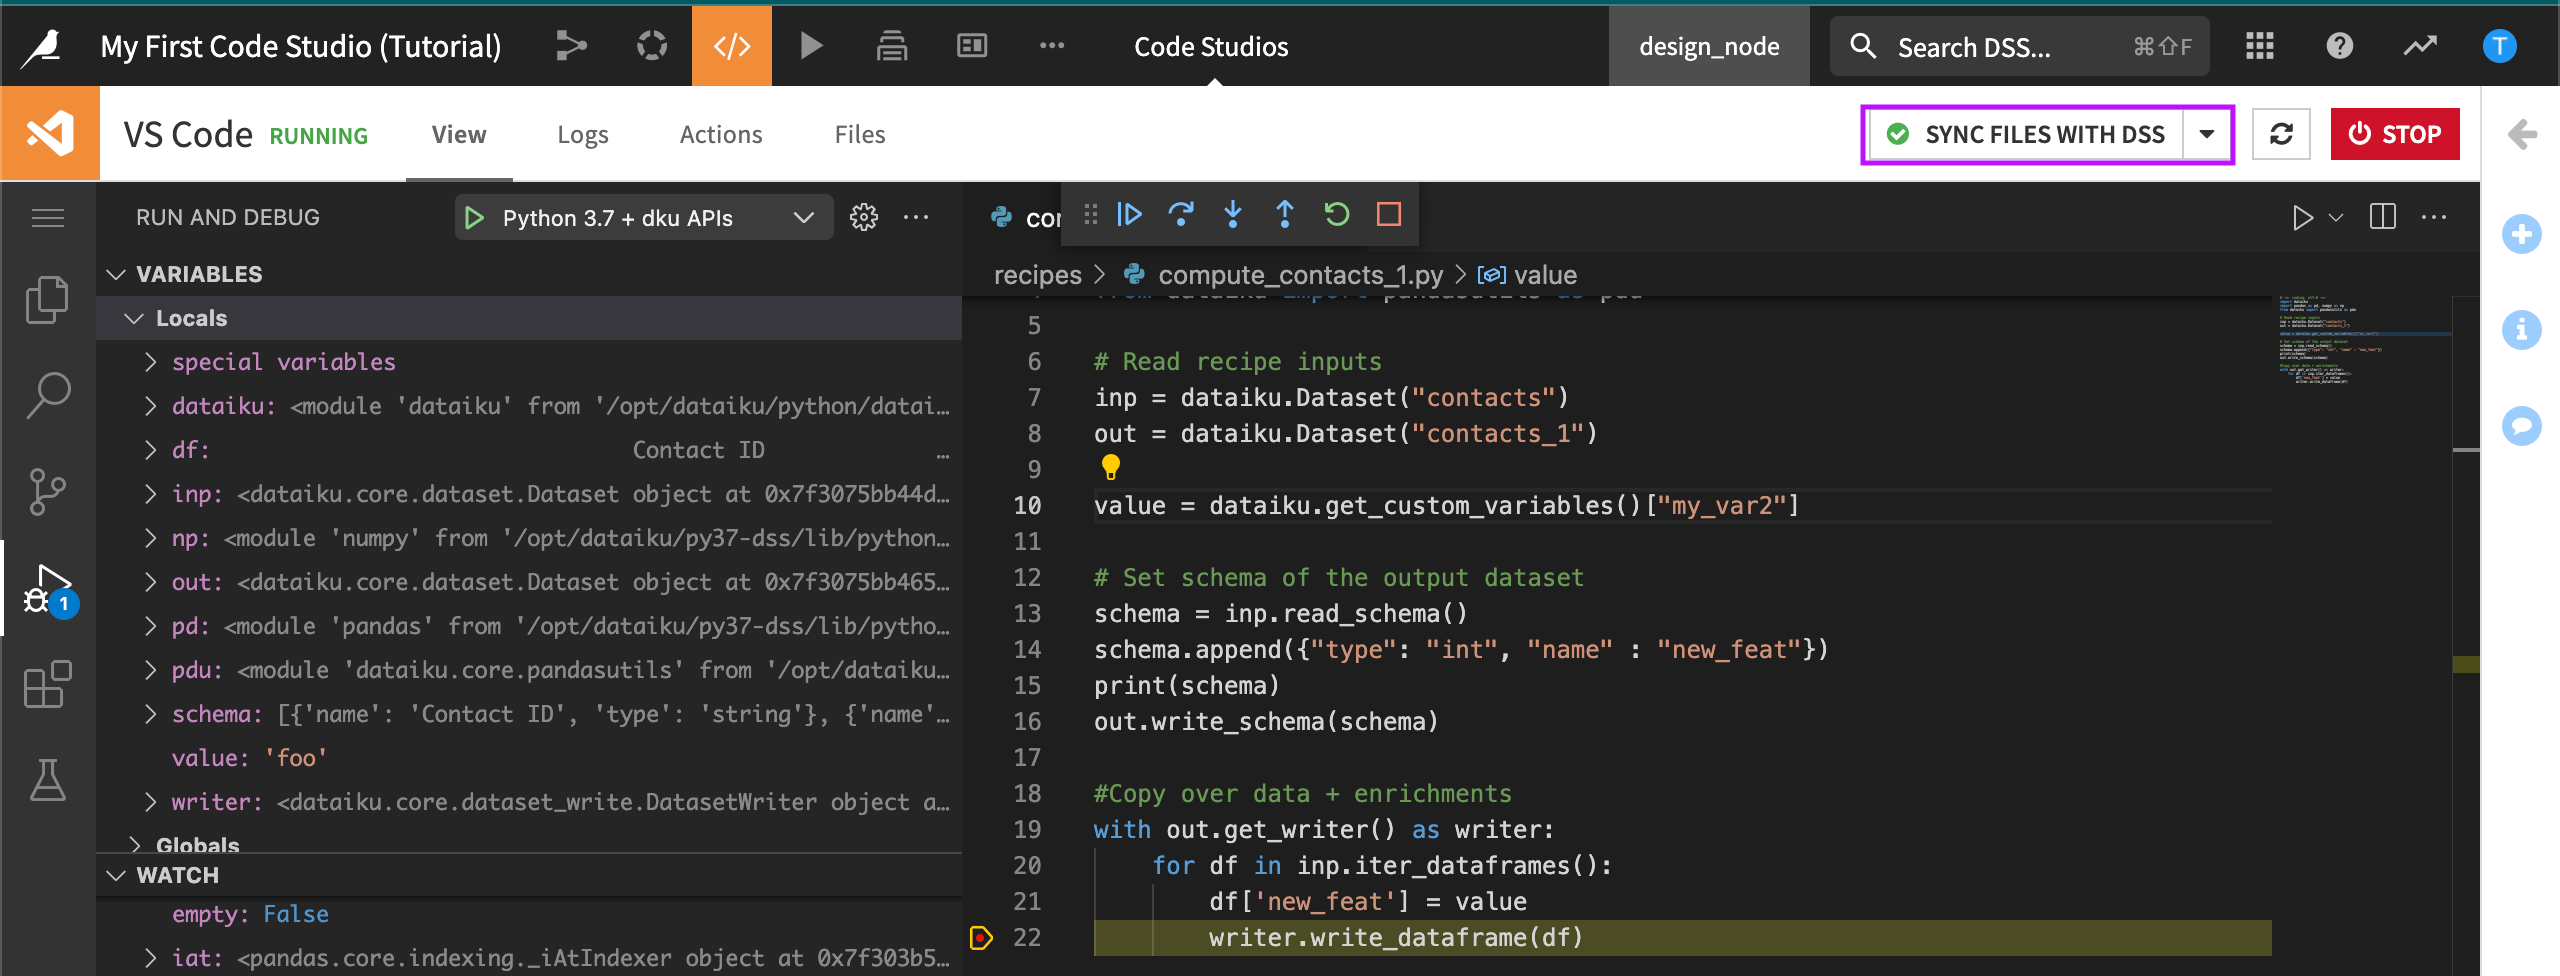Click the circular datasets icon in top bar
The width and height of the screenshot is (2560, 976).
[x=652, y=46]
